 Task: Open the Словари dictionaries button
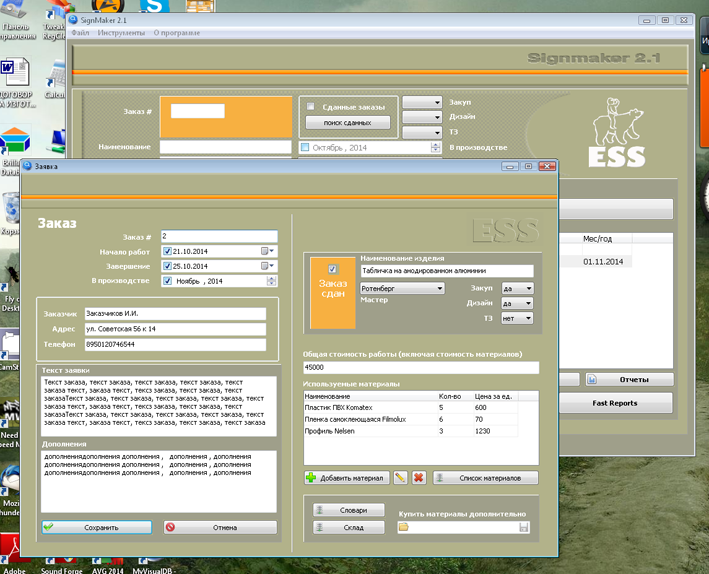[348, 510]
